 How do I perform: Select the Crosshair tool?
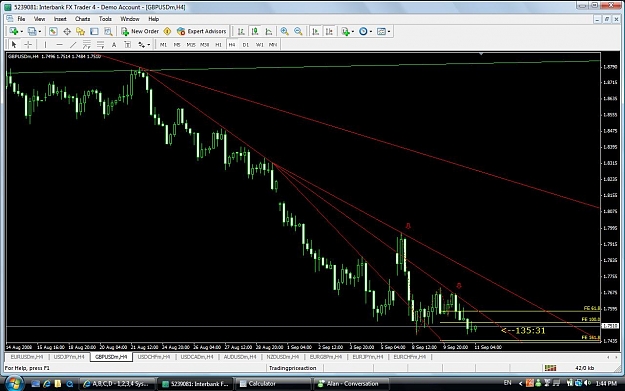[x=28, y=45]
